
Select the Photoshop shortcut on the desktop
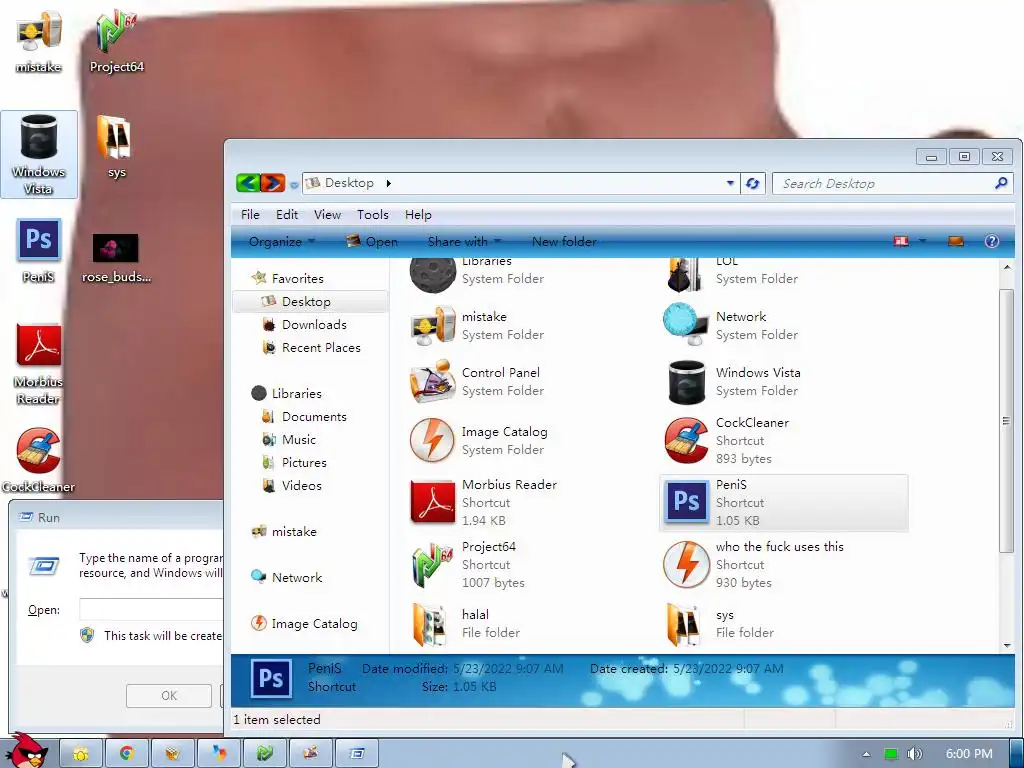[39, 251]
